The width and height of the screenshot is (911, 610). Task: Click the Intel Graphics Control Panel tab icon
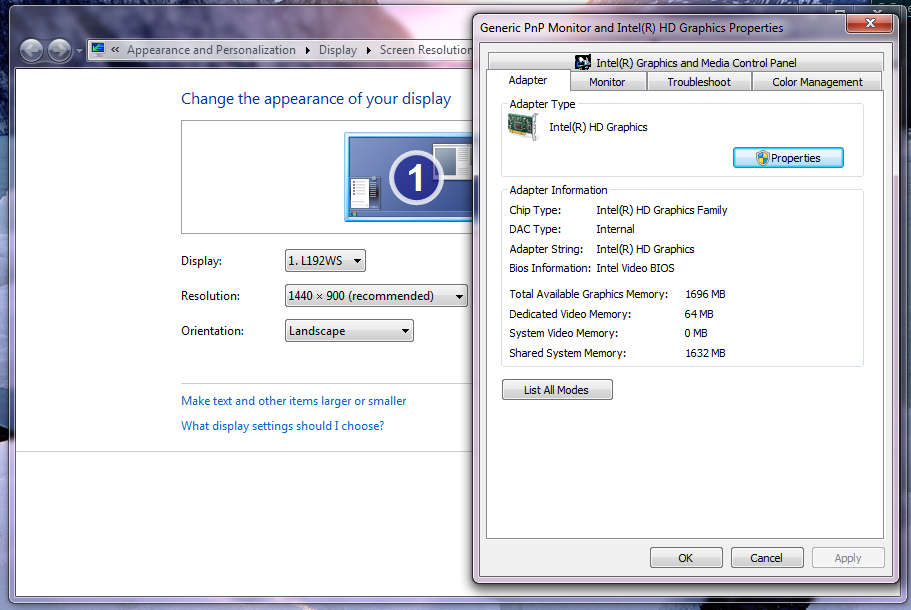583,62
